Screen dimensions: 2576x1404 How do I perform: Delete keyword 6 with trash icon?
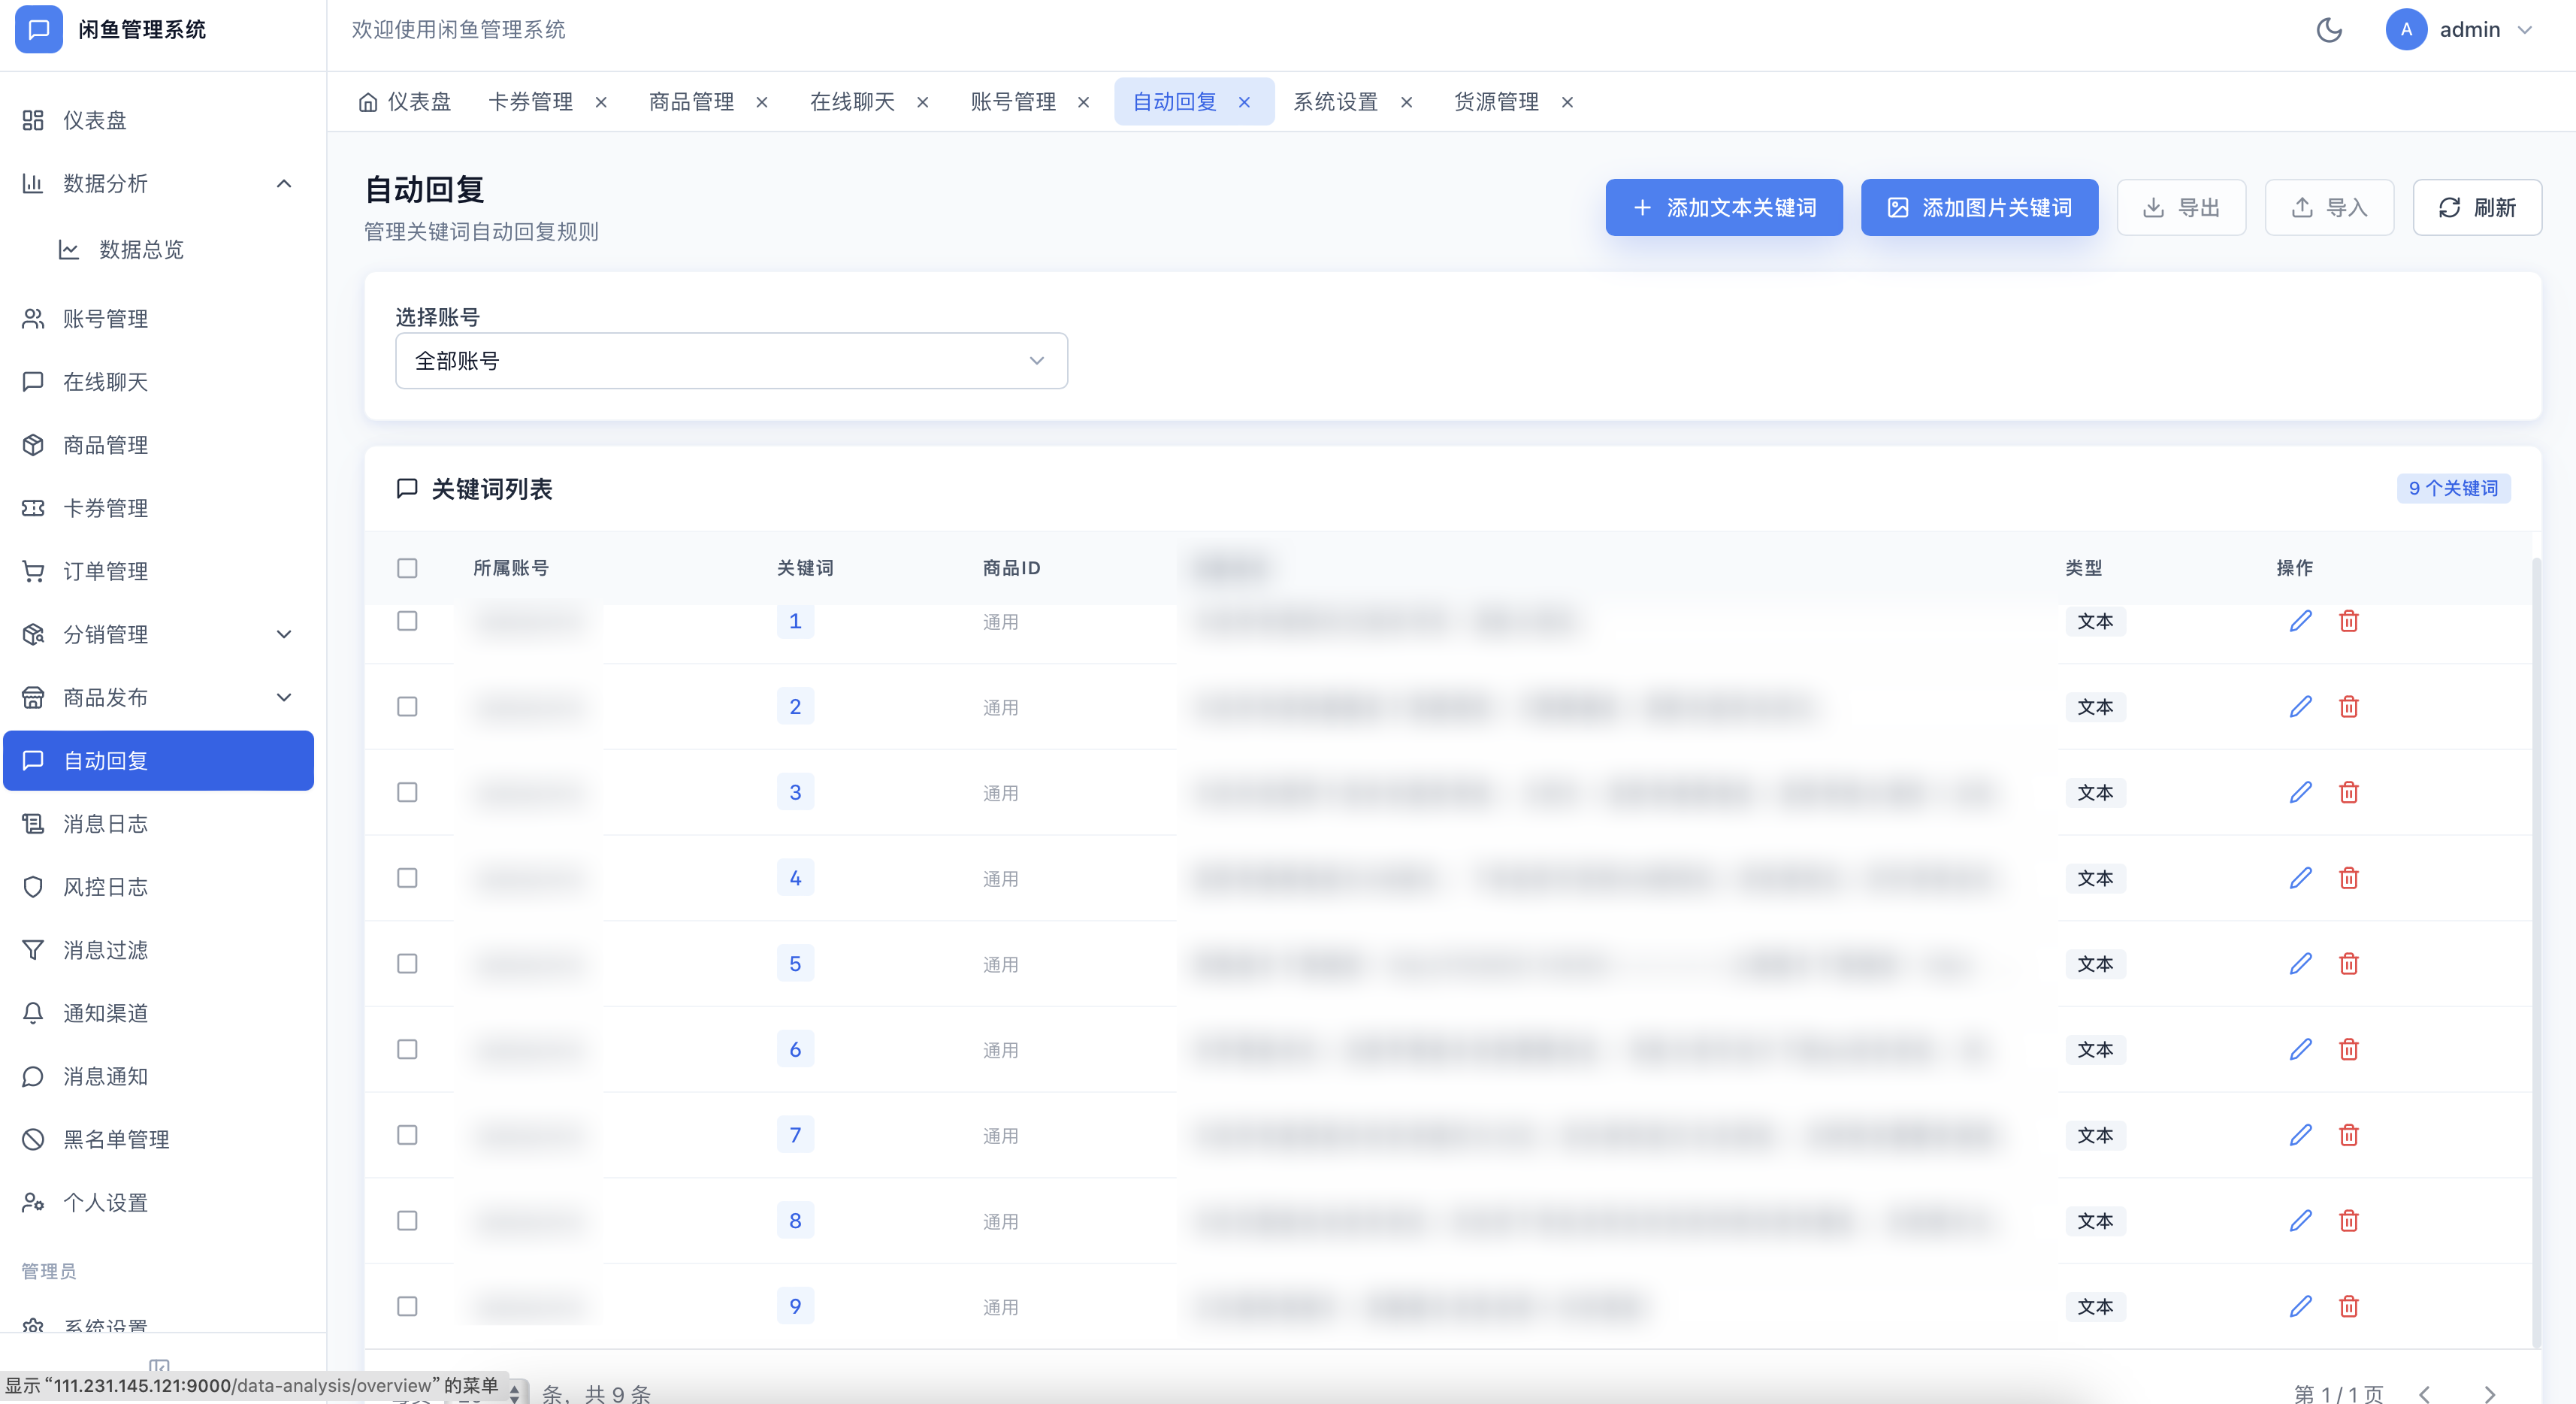coord(2348,1049)
